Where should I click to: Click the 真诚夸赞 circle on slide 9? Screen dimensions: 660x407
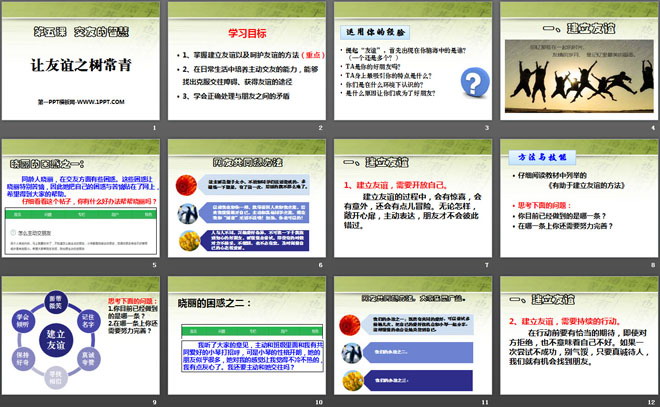(x=88, y=359)
